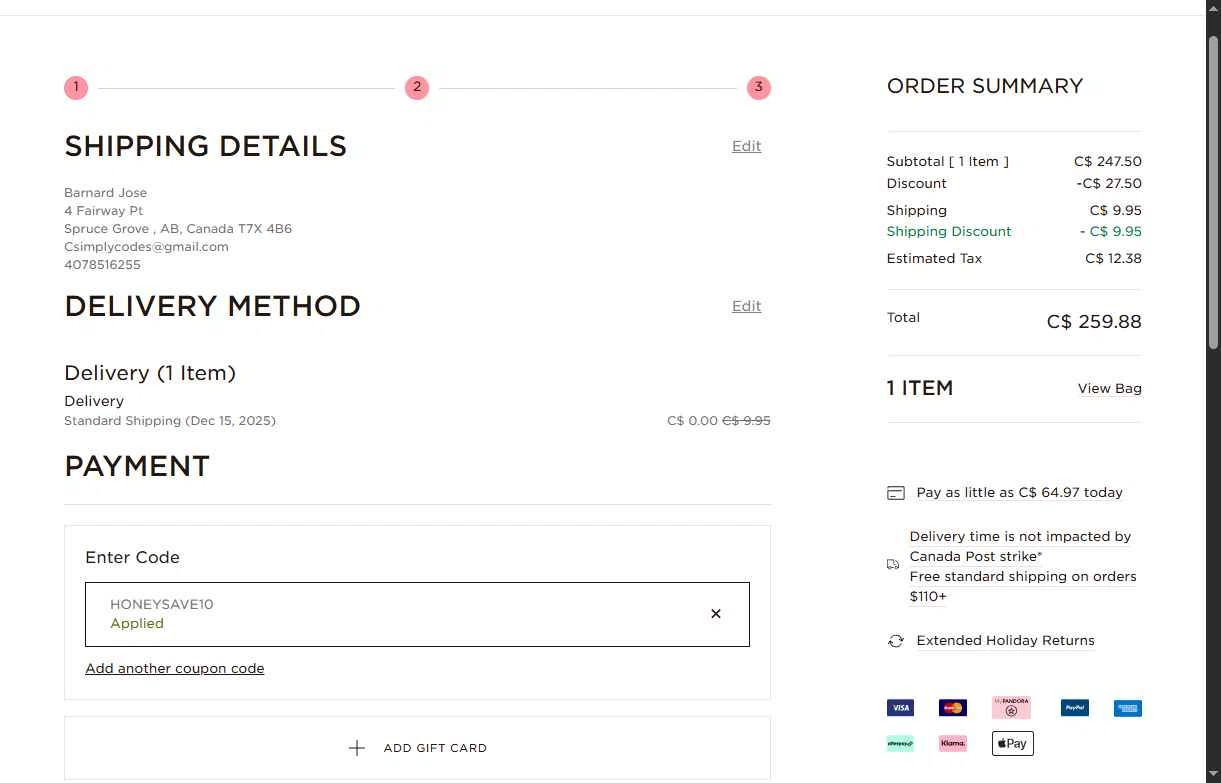Open the View Bag link
Image resolution: width=1221 pixels, height=783 pixels.
[1109, 388]
